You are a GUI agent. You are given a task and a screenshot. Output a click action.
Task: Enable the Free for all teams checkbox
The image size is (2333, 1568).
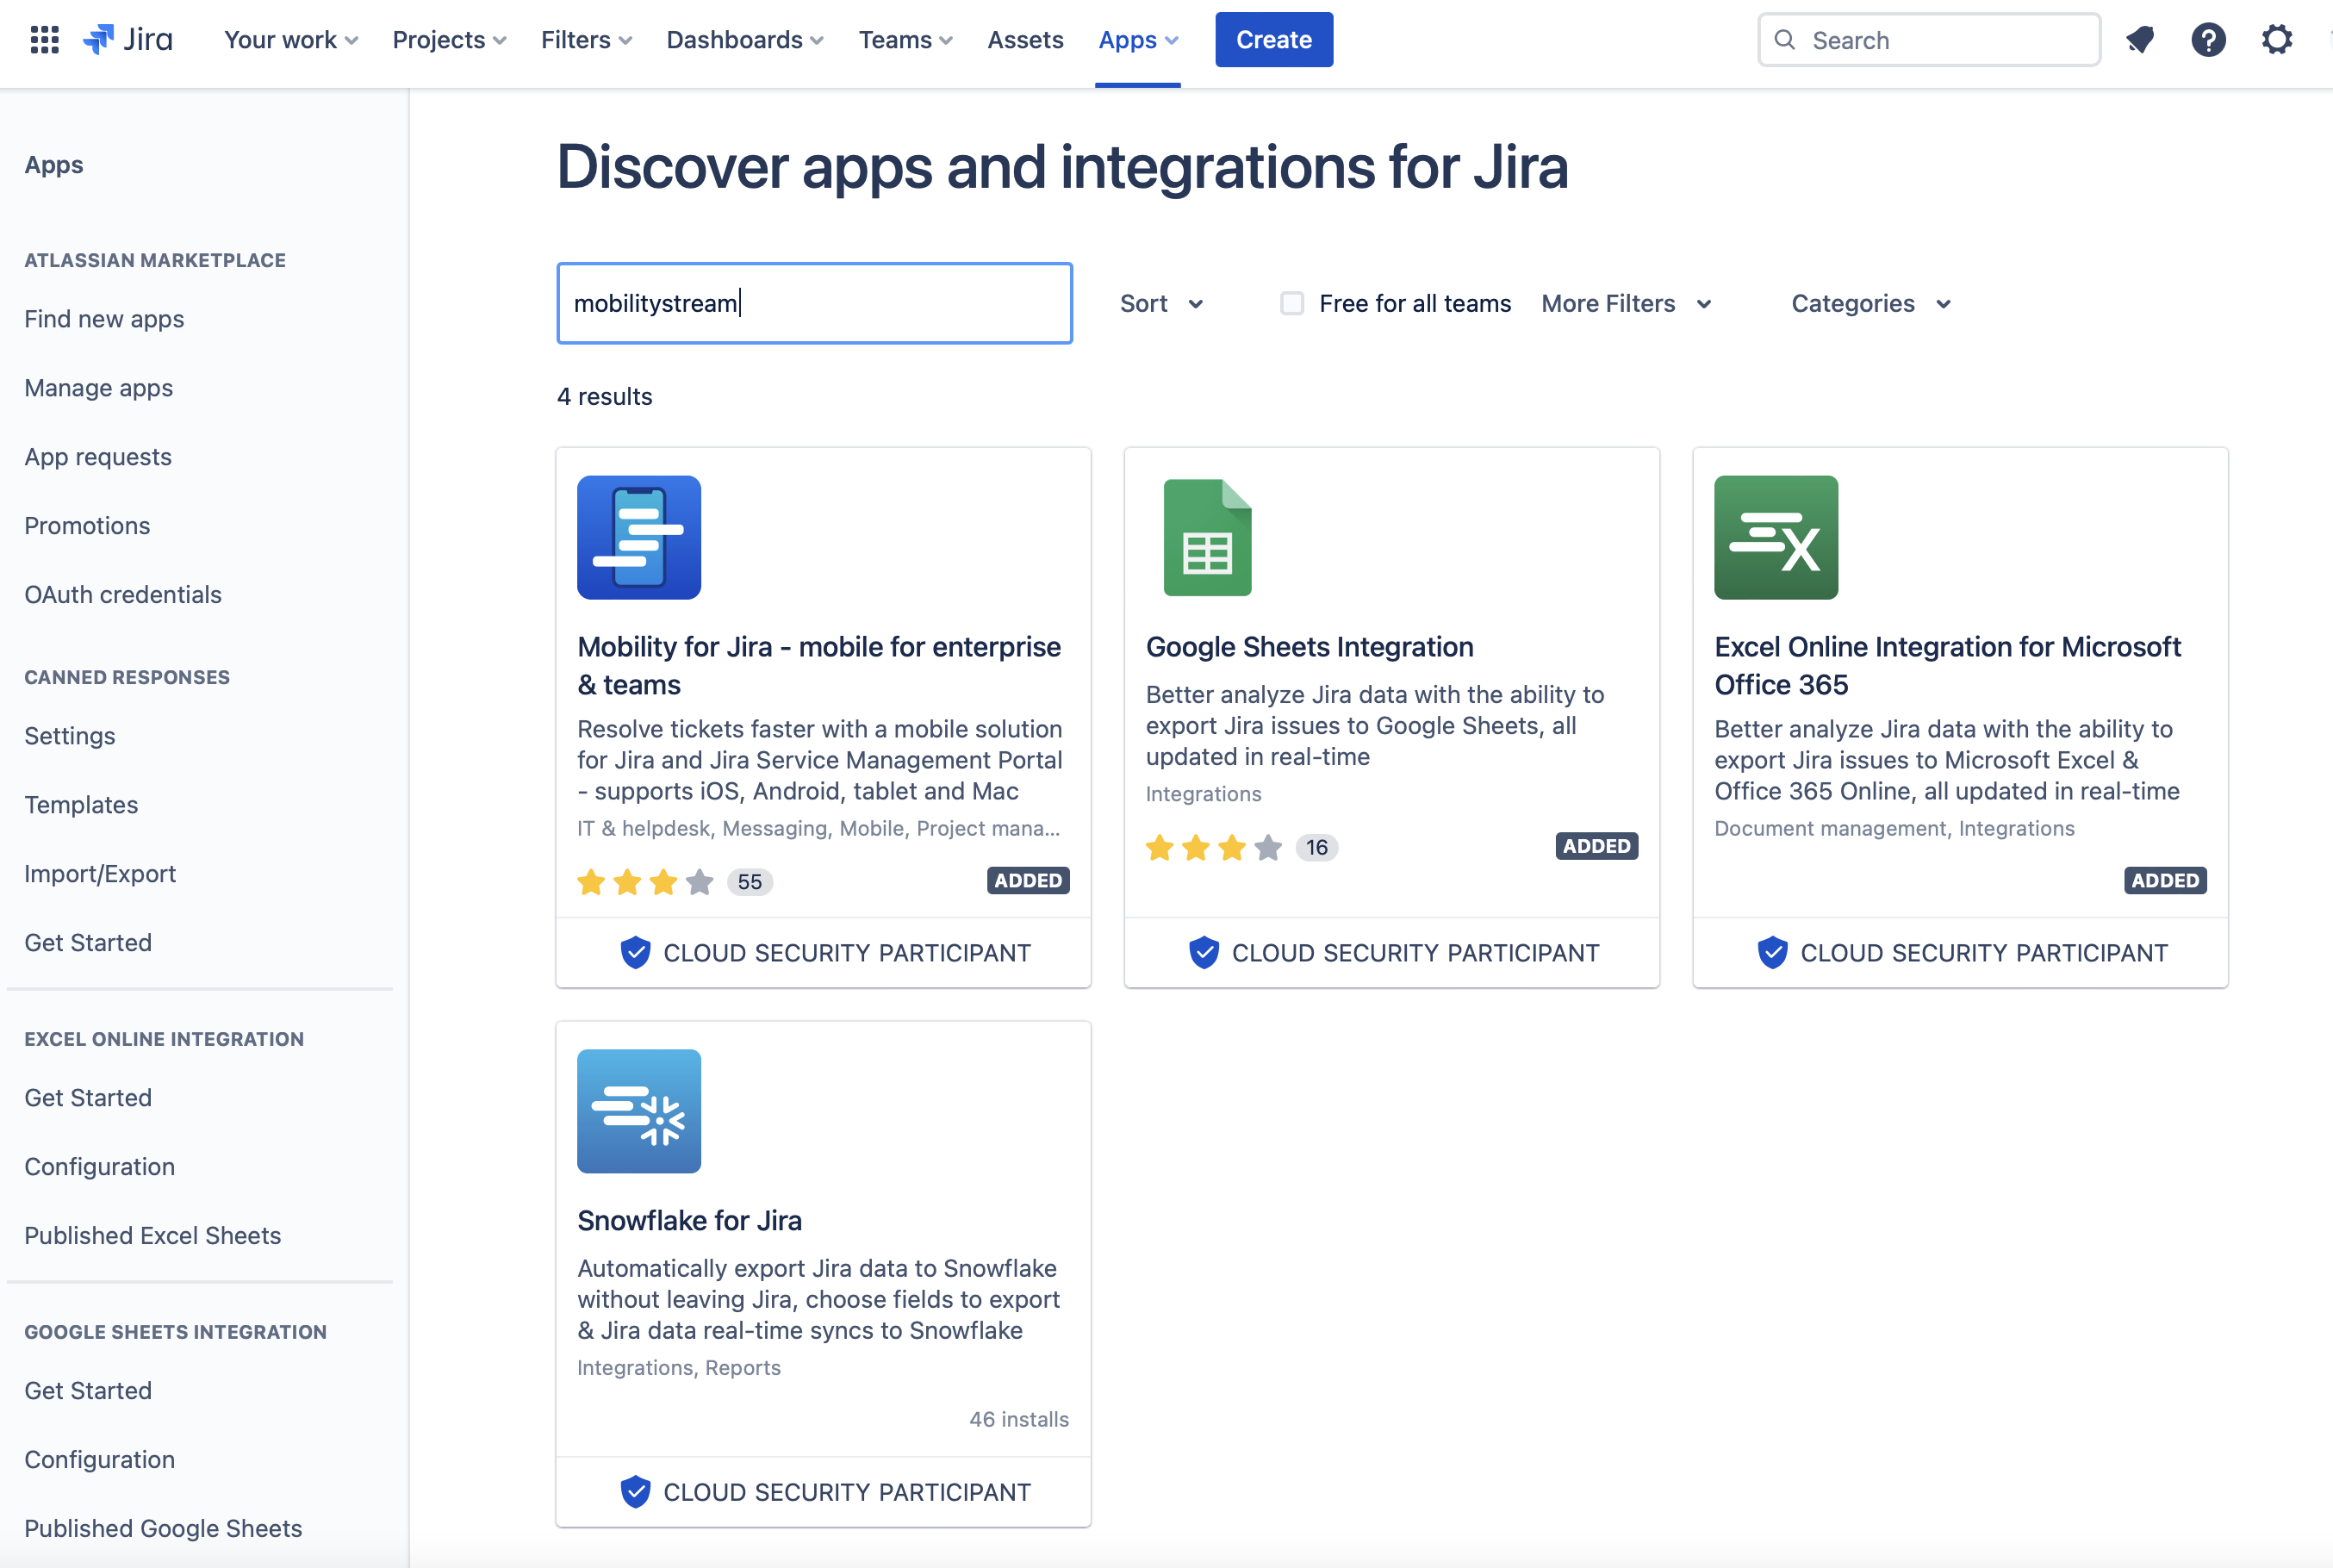coord(1292,303)
